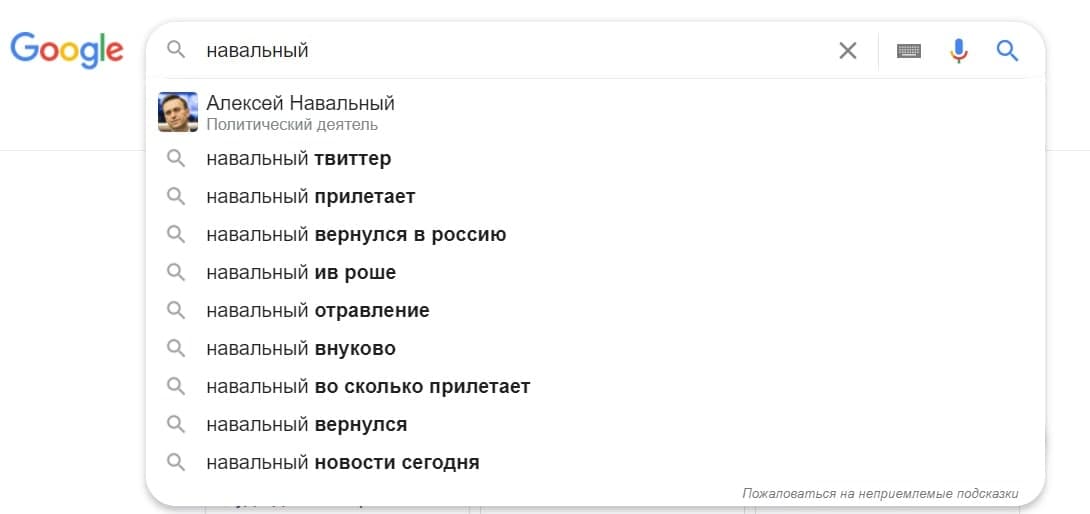
Task: Click inside the search box containing навальный
Action: pyautogui.click(x=514, y=51)
